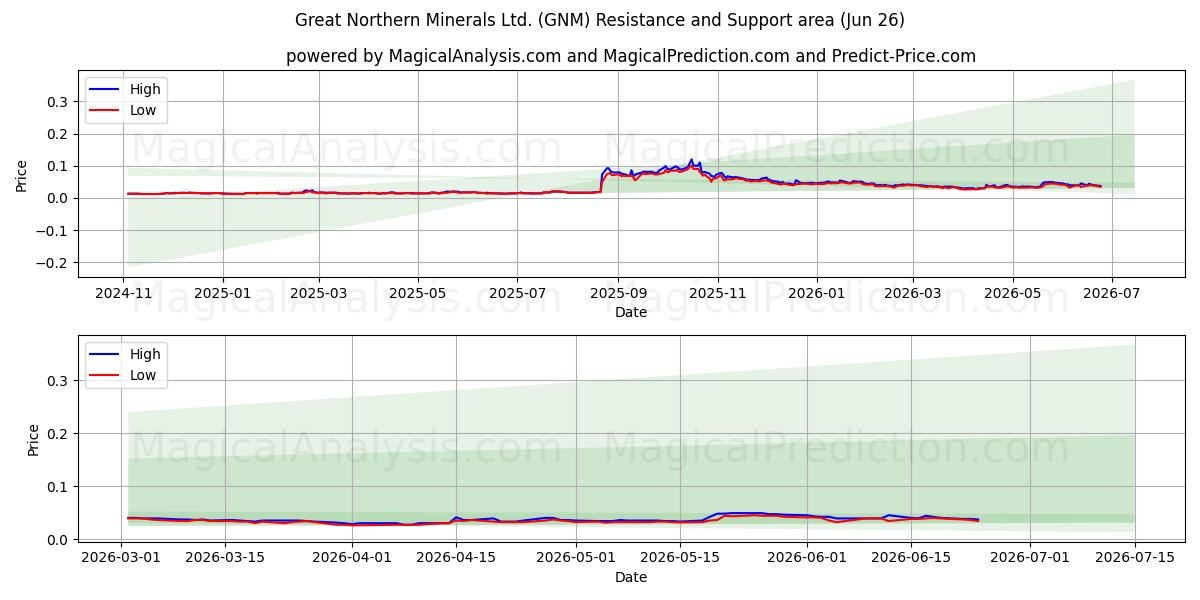Click the bottom chart 'Date' axis label

coord(631,577)
